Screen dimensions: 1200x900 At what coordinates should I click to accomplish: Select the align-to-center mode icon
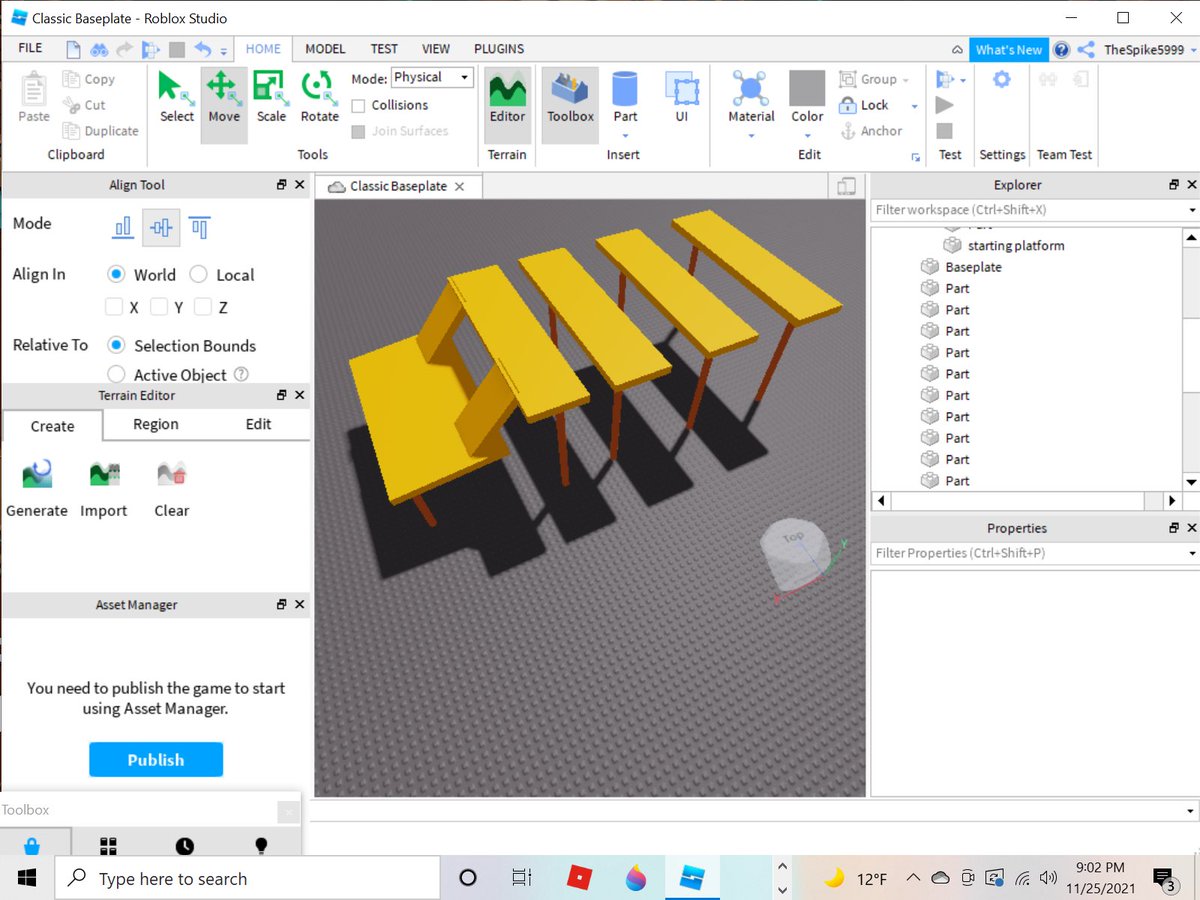coord(161,228)
